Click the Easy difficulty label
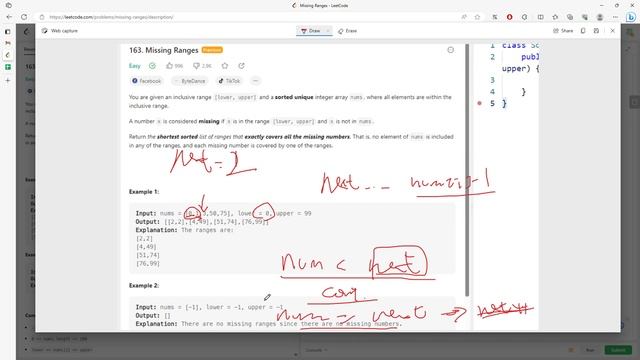The width and height of the screenshot is (640, 360). (135, 66)
